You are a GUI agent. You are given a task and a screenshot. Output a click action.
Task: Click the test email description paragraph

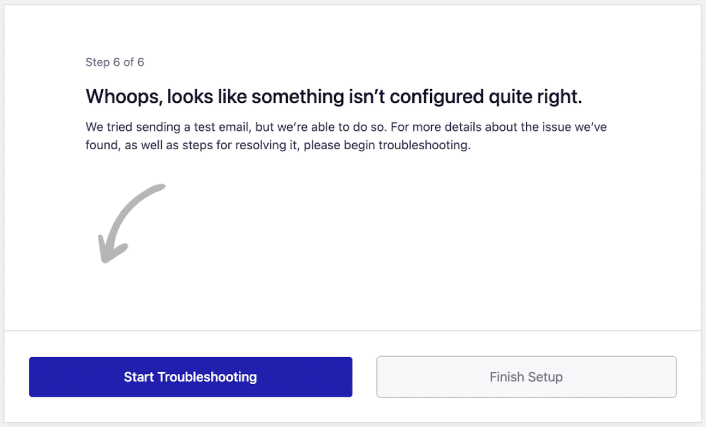(x=346, y=136)
